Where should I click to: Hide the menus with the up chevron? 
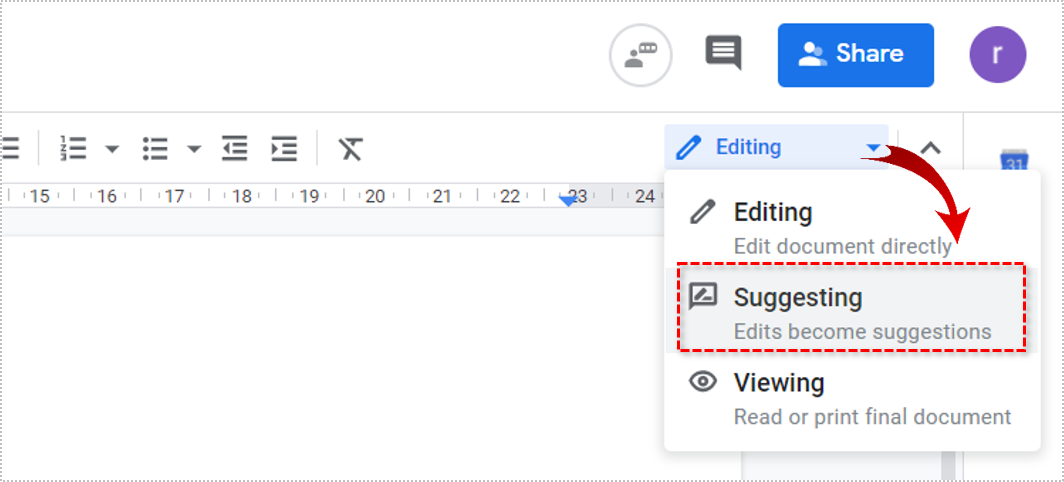(x=930, y=148)
